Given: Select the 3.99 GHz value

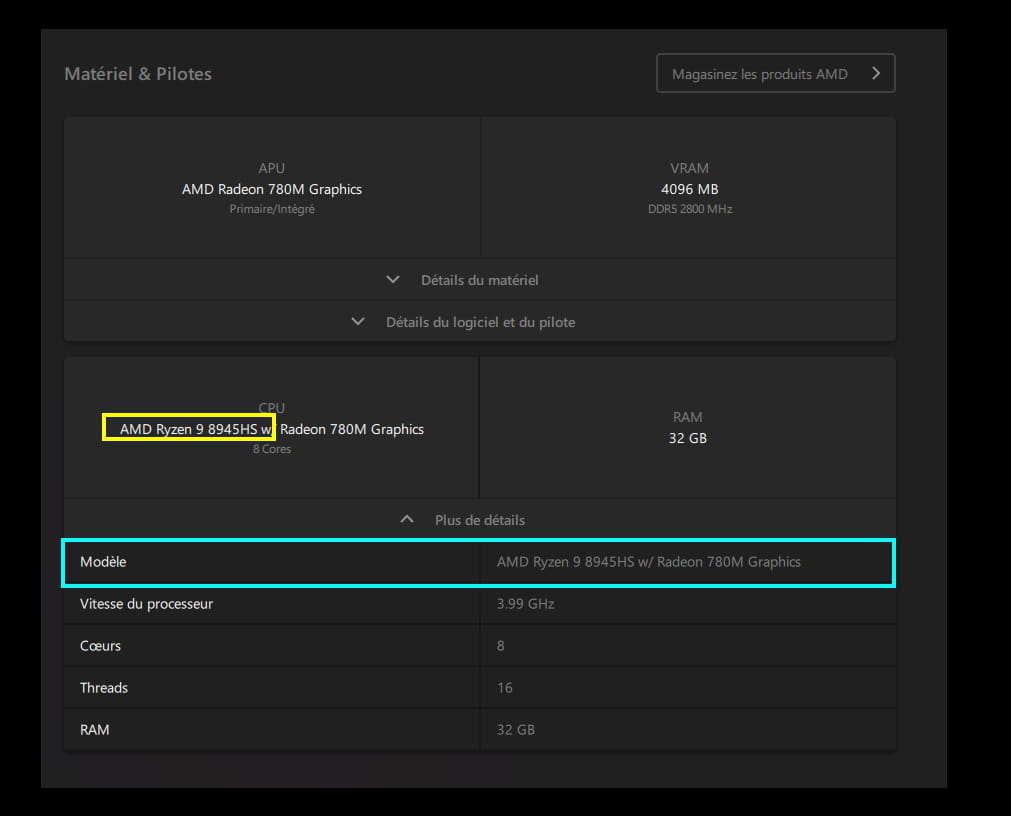Looking at the screenshot, I should point(525,603).
